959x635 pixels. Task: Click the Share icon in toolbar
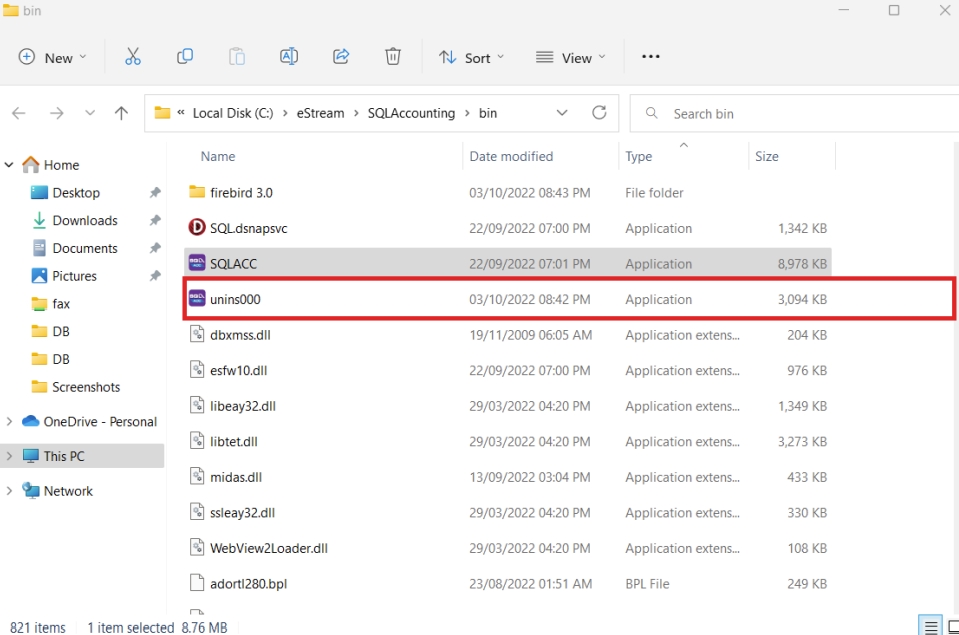341,57
